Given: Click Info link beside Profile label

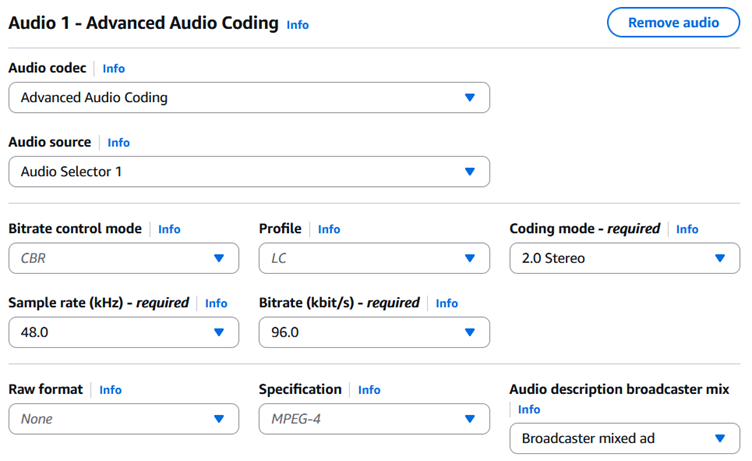Looking at the screenshot, I should pos(329,229).
